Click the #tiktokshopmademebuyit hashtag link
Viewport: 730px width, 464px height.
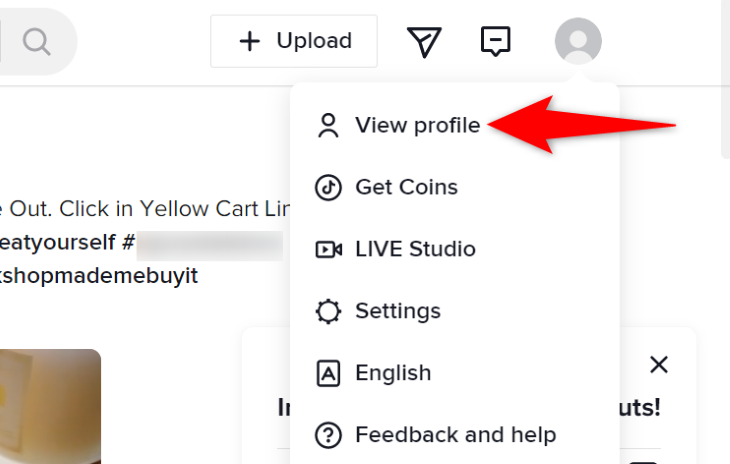click(100, 276)
